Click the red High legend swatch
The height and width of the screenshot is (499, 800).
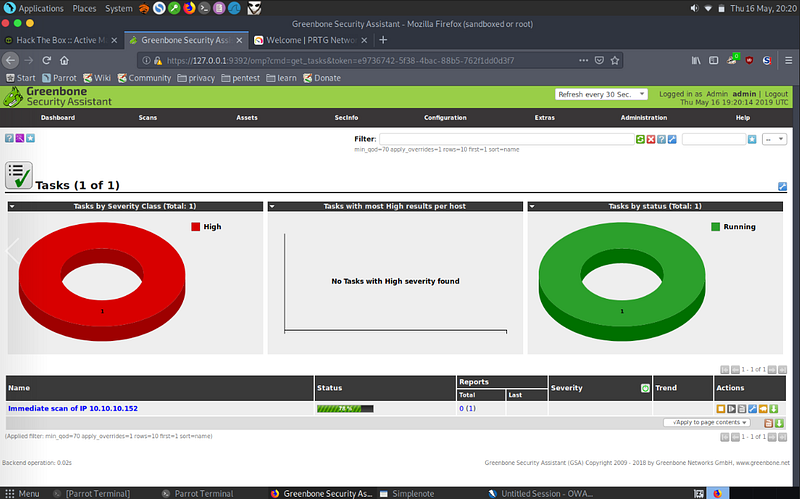click(x=195, y=227)
